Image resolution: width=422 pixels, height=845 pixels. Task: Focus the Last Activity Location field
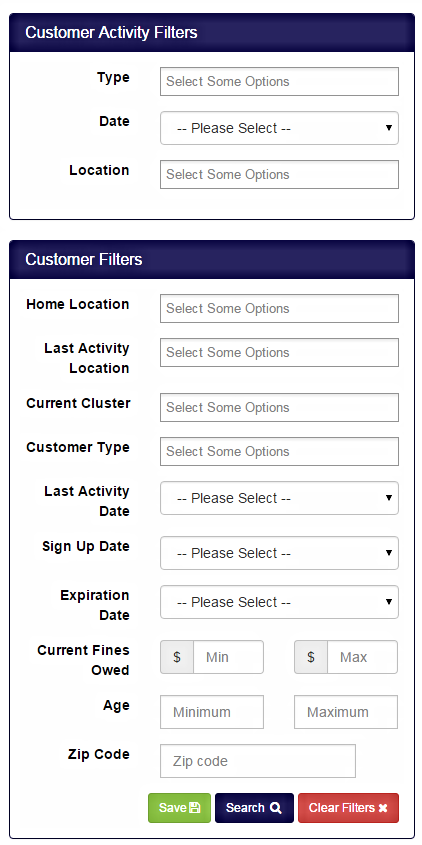click(x=279, y=352)
